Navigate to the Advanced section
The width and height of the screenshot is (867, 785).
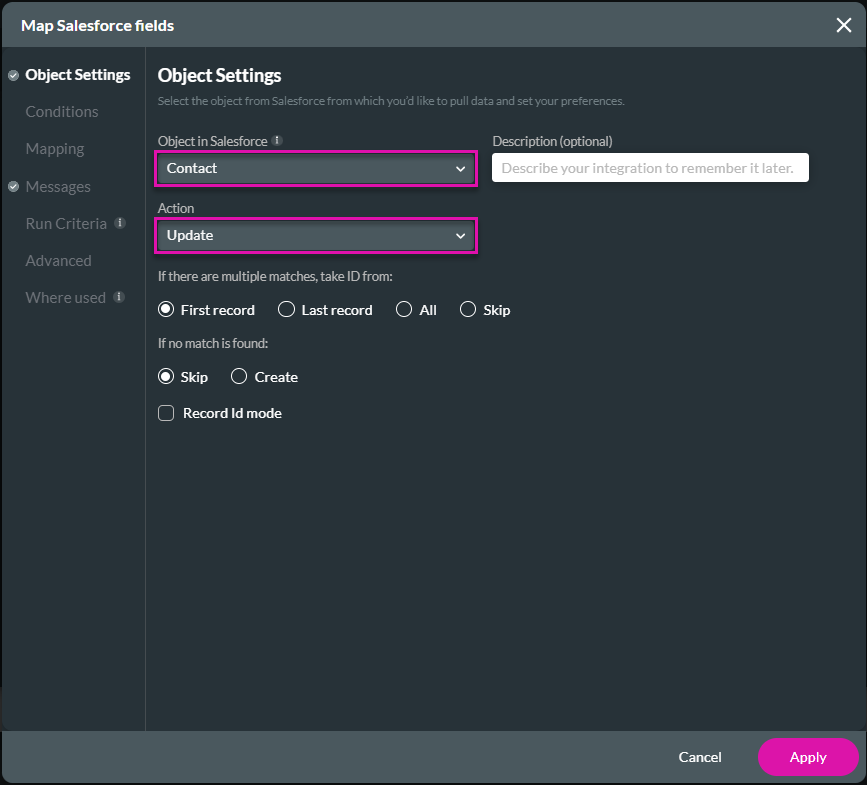tap(58, 260)
